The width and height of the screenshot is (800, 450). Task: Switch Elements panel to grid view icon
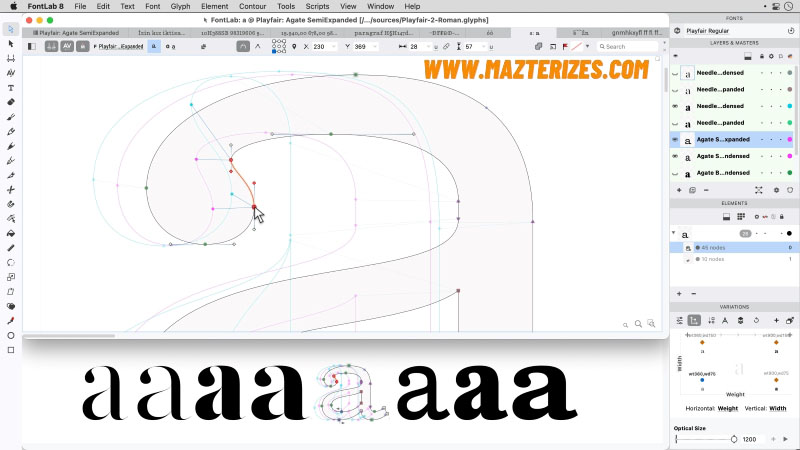[x=741, y=216]
